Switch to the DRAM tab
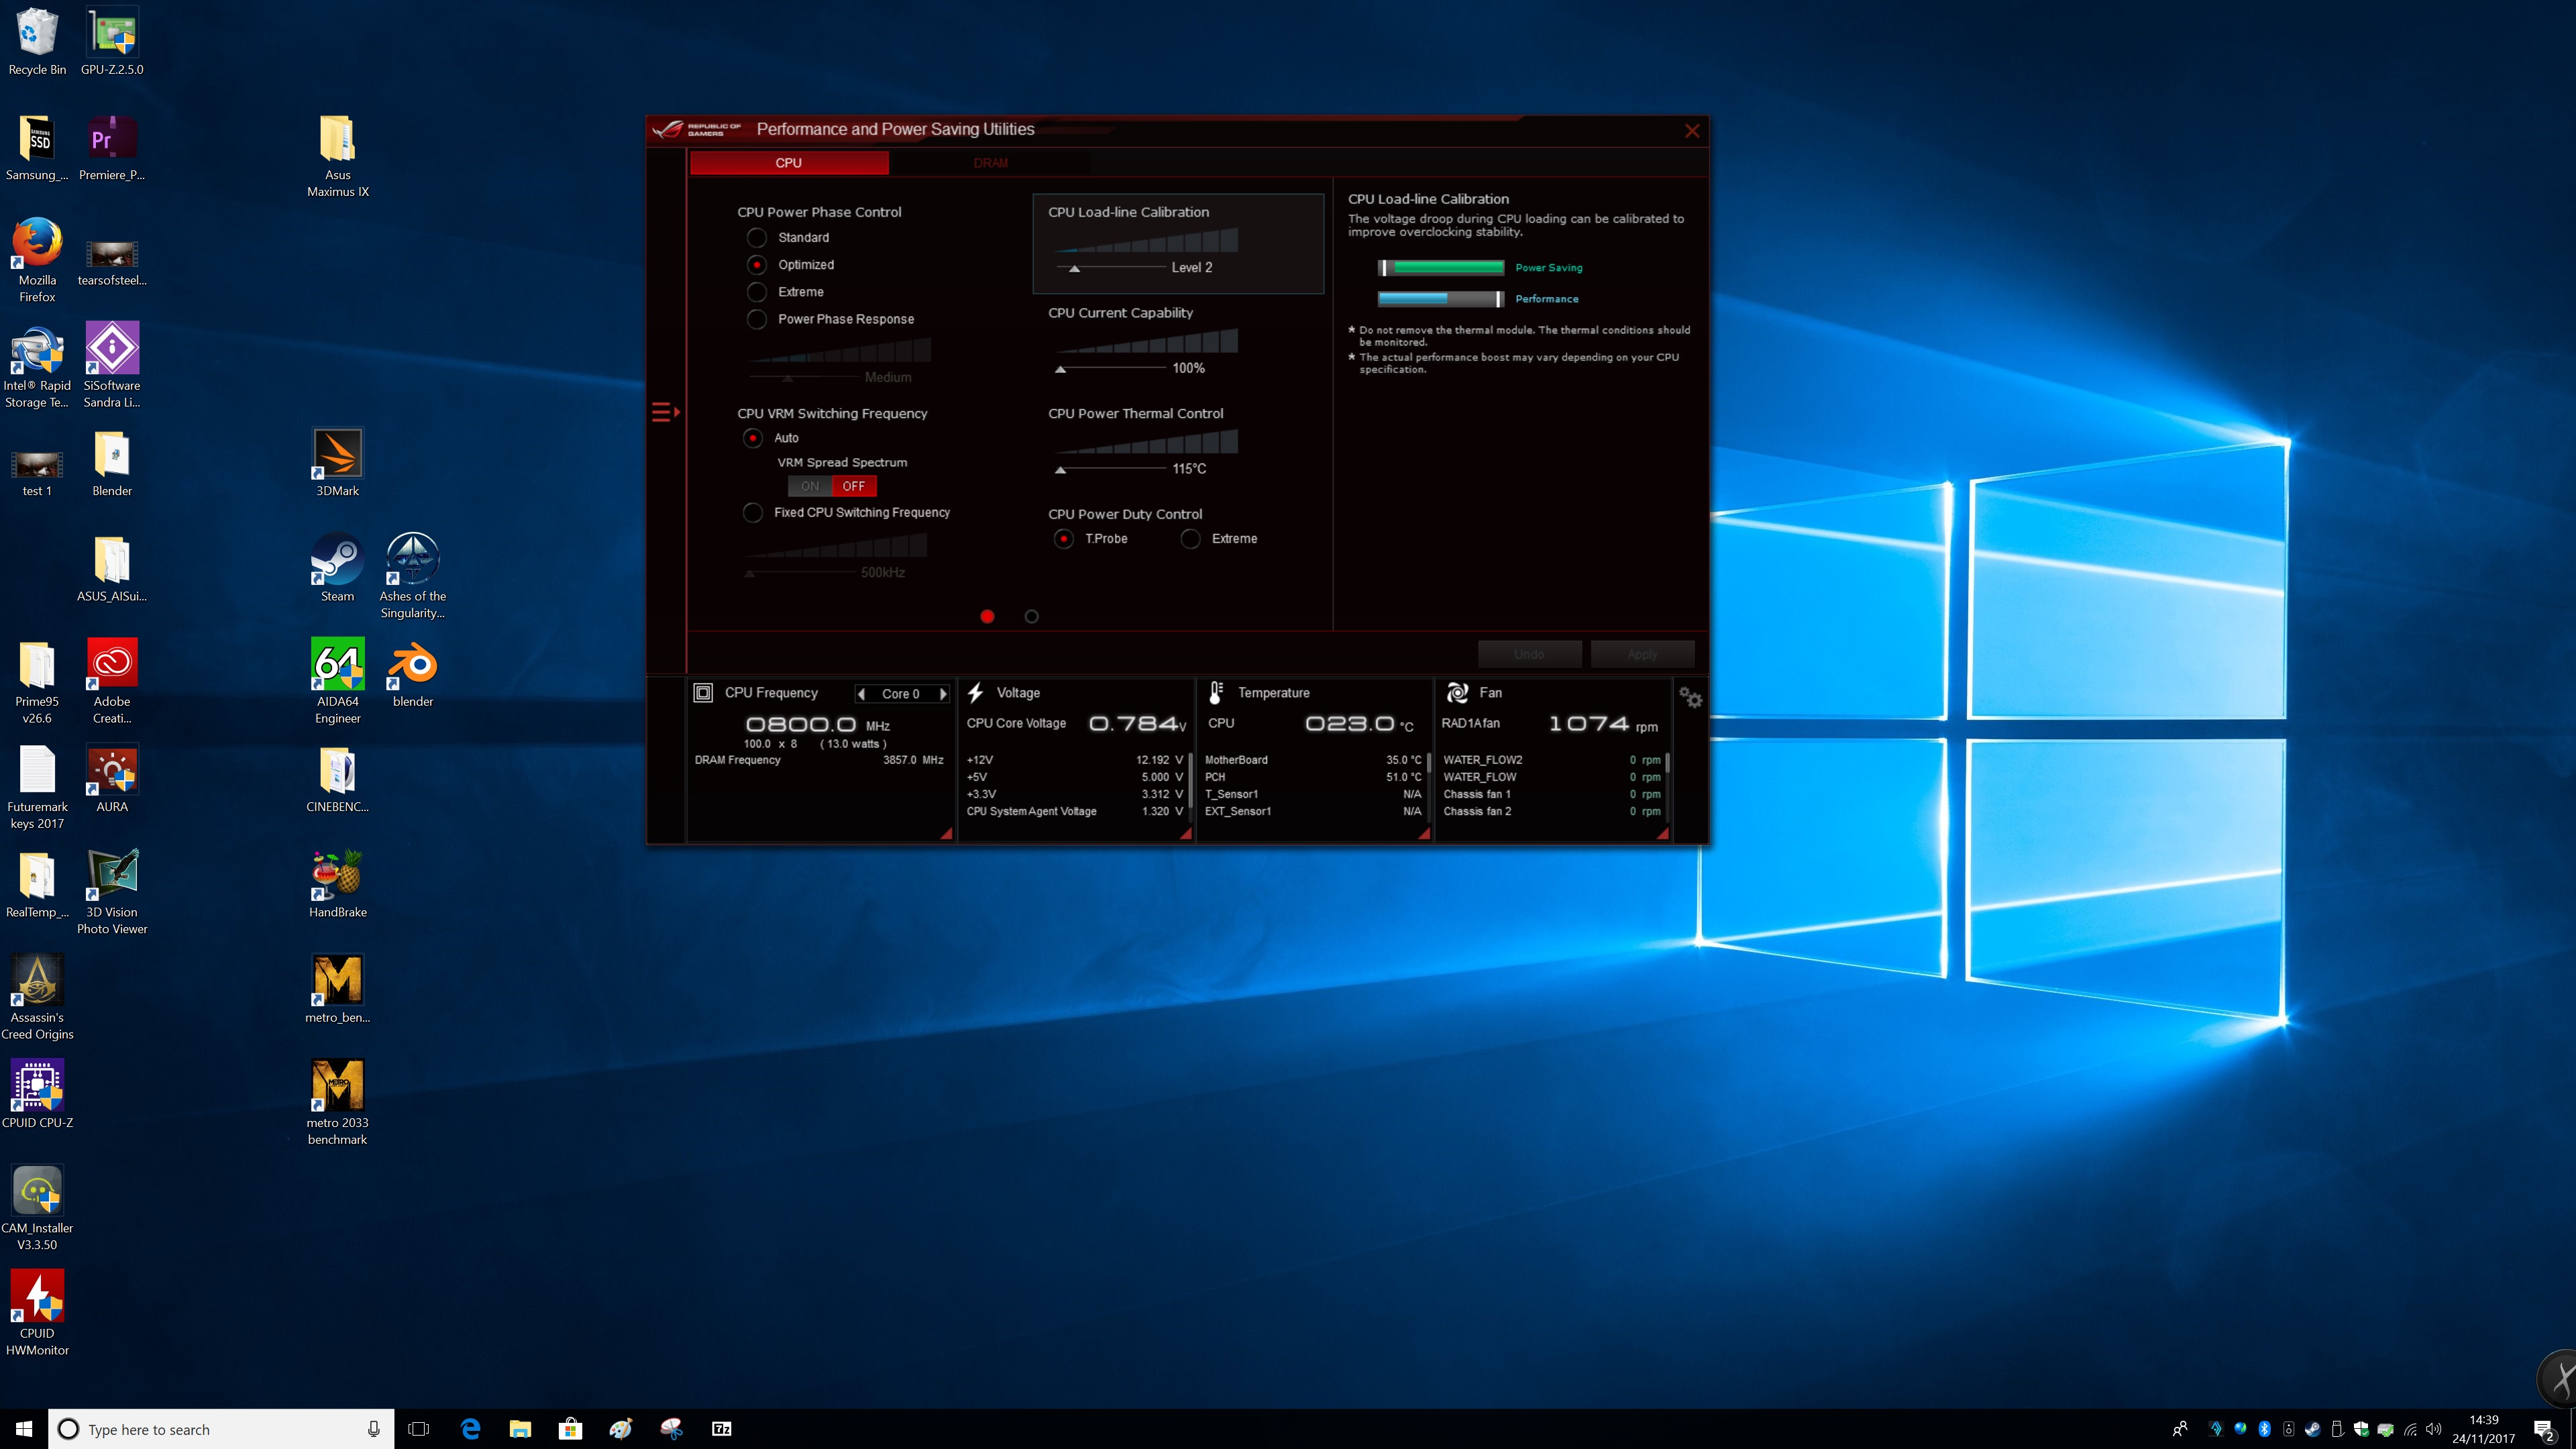The image size is (2576, 1449). (x=990, y=163)
